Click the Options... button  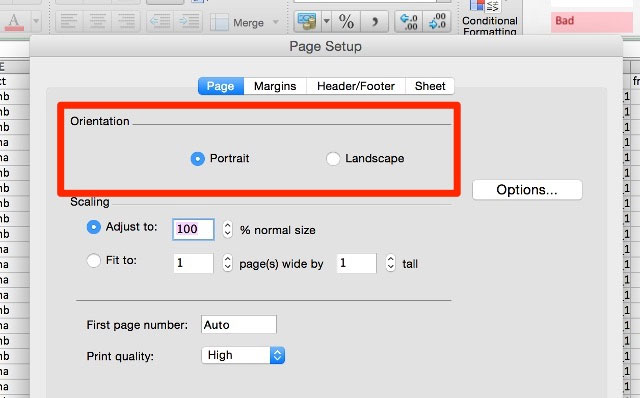tap(527, 190)
